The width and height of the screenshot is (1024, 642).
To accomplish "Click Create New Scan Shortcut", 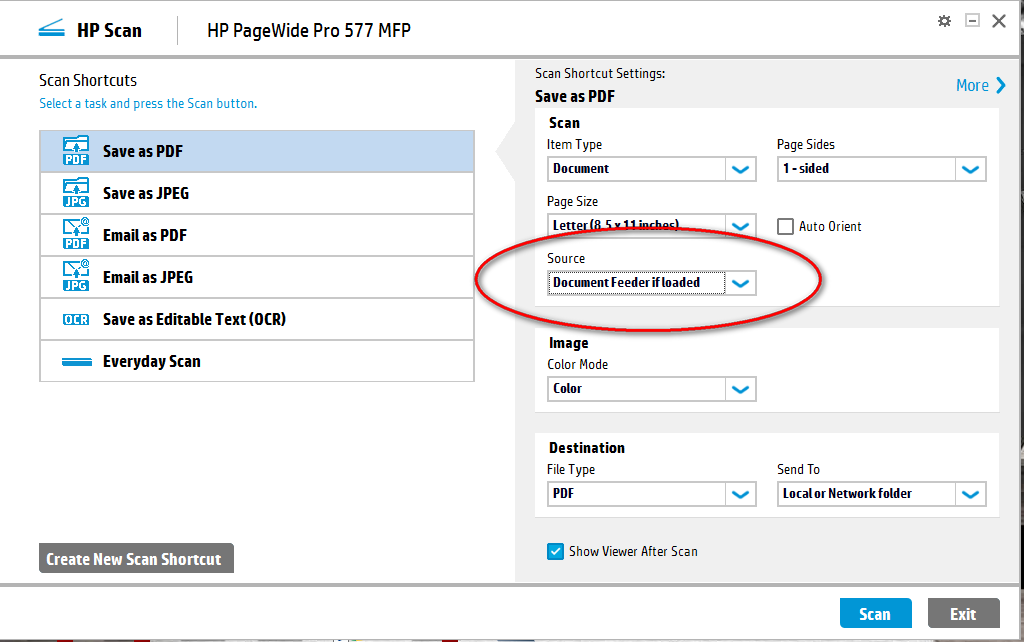I will (x=136, y=558).
